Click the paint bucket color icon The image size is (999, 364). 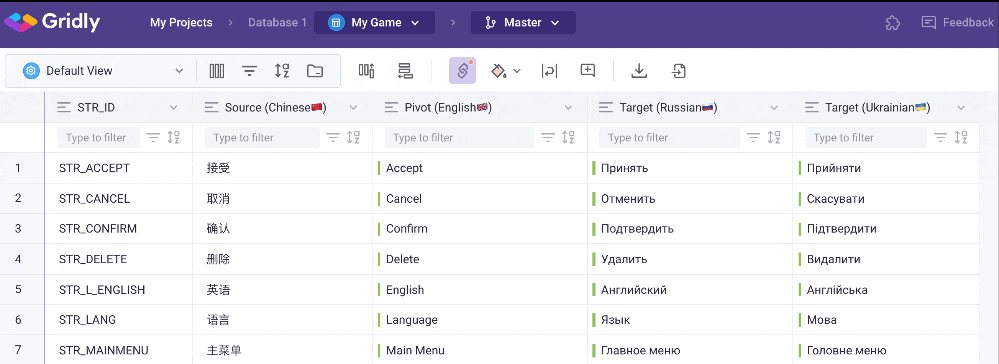[x=498, y=71]
